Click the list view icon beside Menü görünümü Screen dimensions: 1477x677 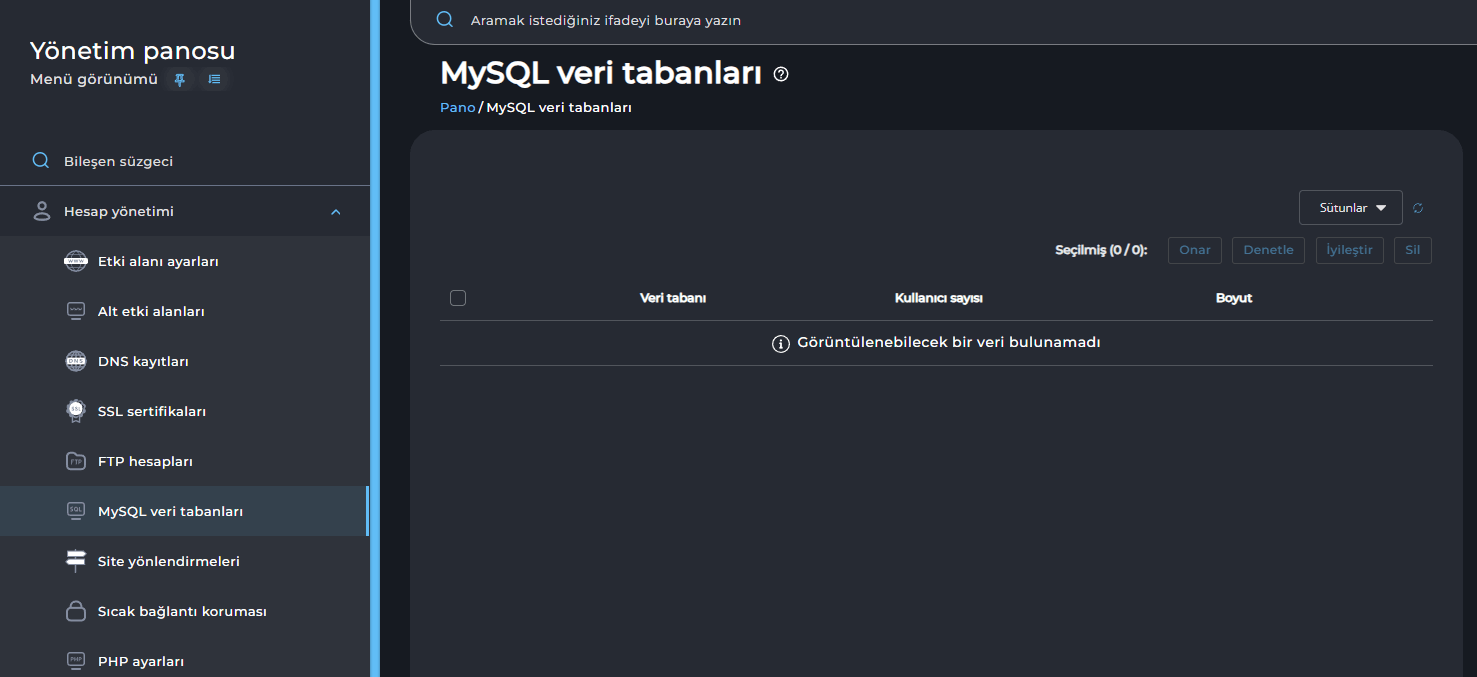[x=214, y=80]
